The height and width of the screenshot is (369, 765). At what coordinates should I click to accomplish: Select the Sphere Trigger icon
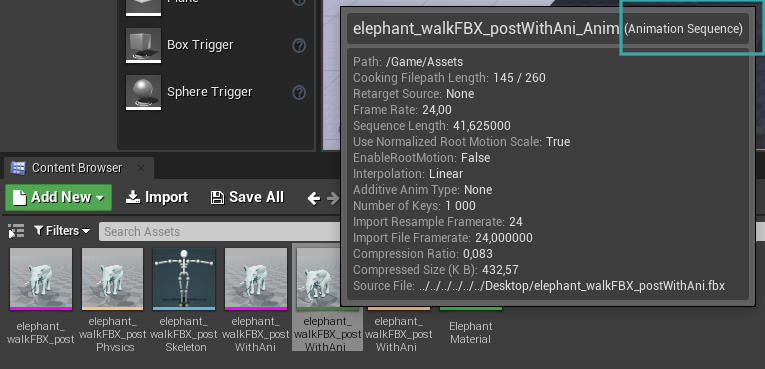(143, 92)
